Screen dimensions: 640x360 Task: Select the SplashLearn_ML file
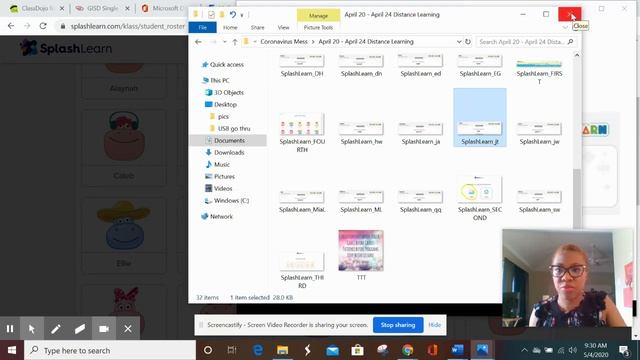361,202
